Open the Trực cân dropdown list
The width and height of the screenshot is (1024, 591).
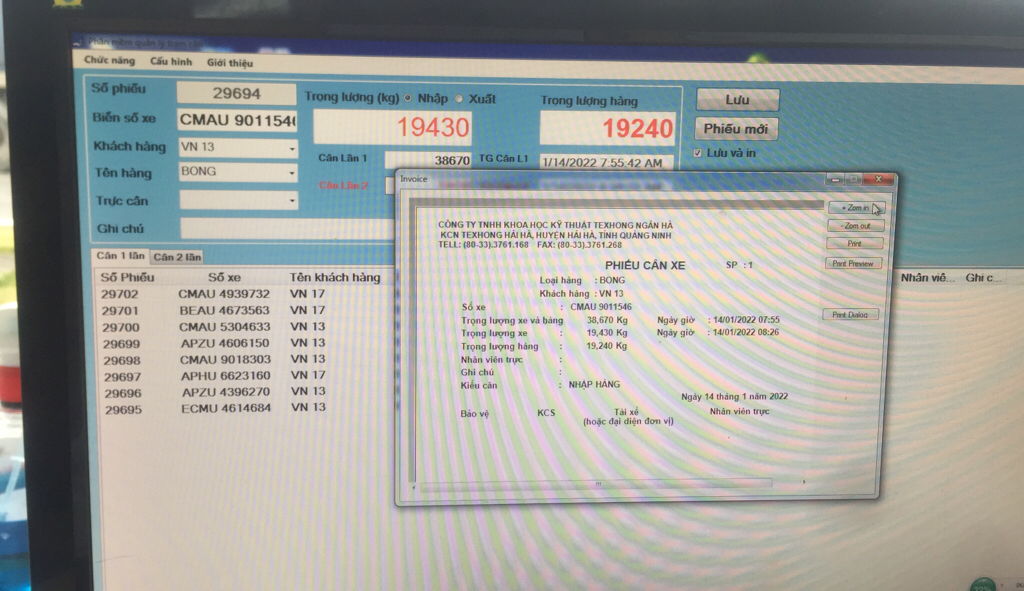coord(292,202)
